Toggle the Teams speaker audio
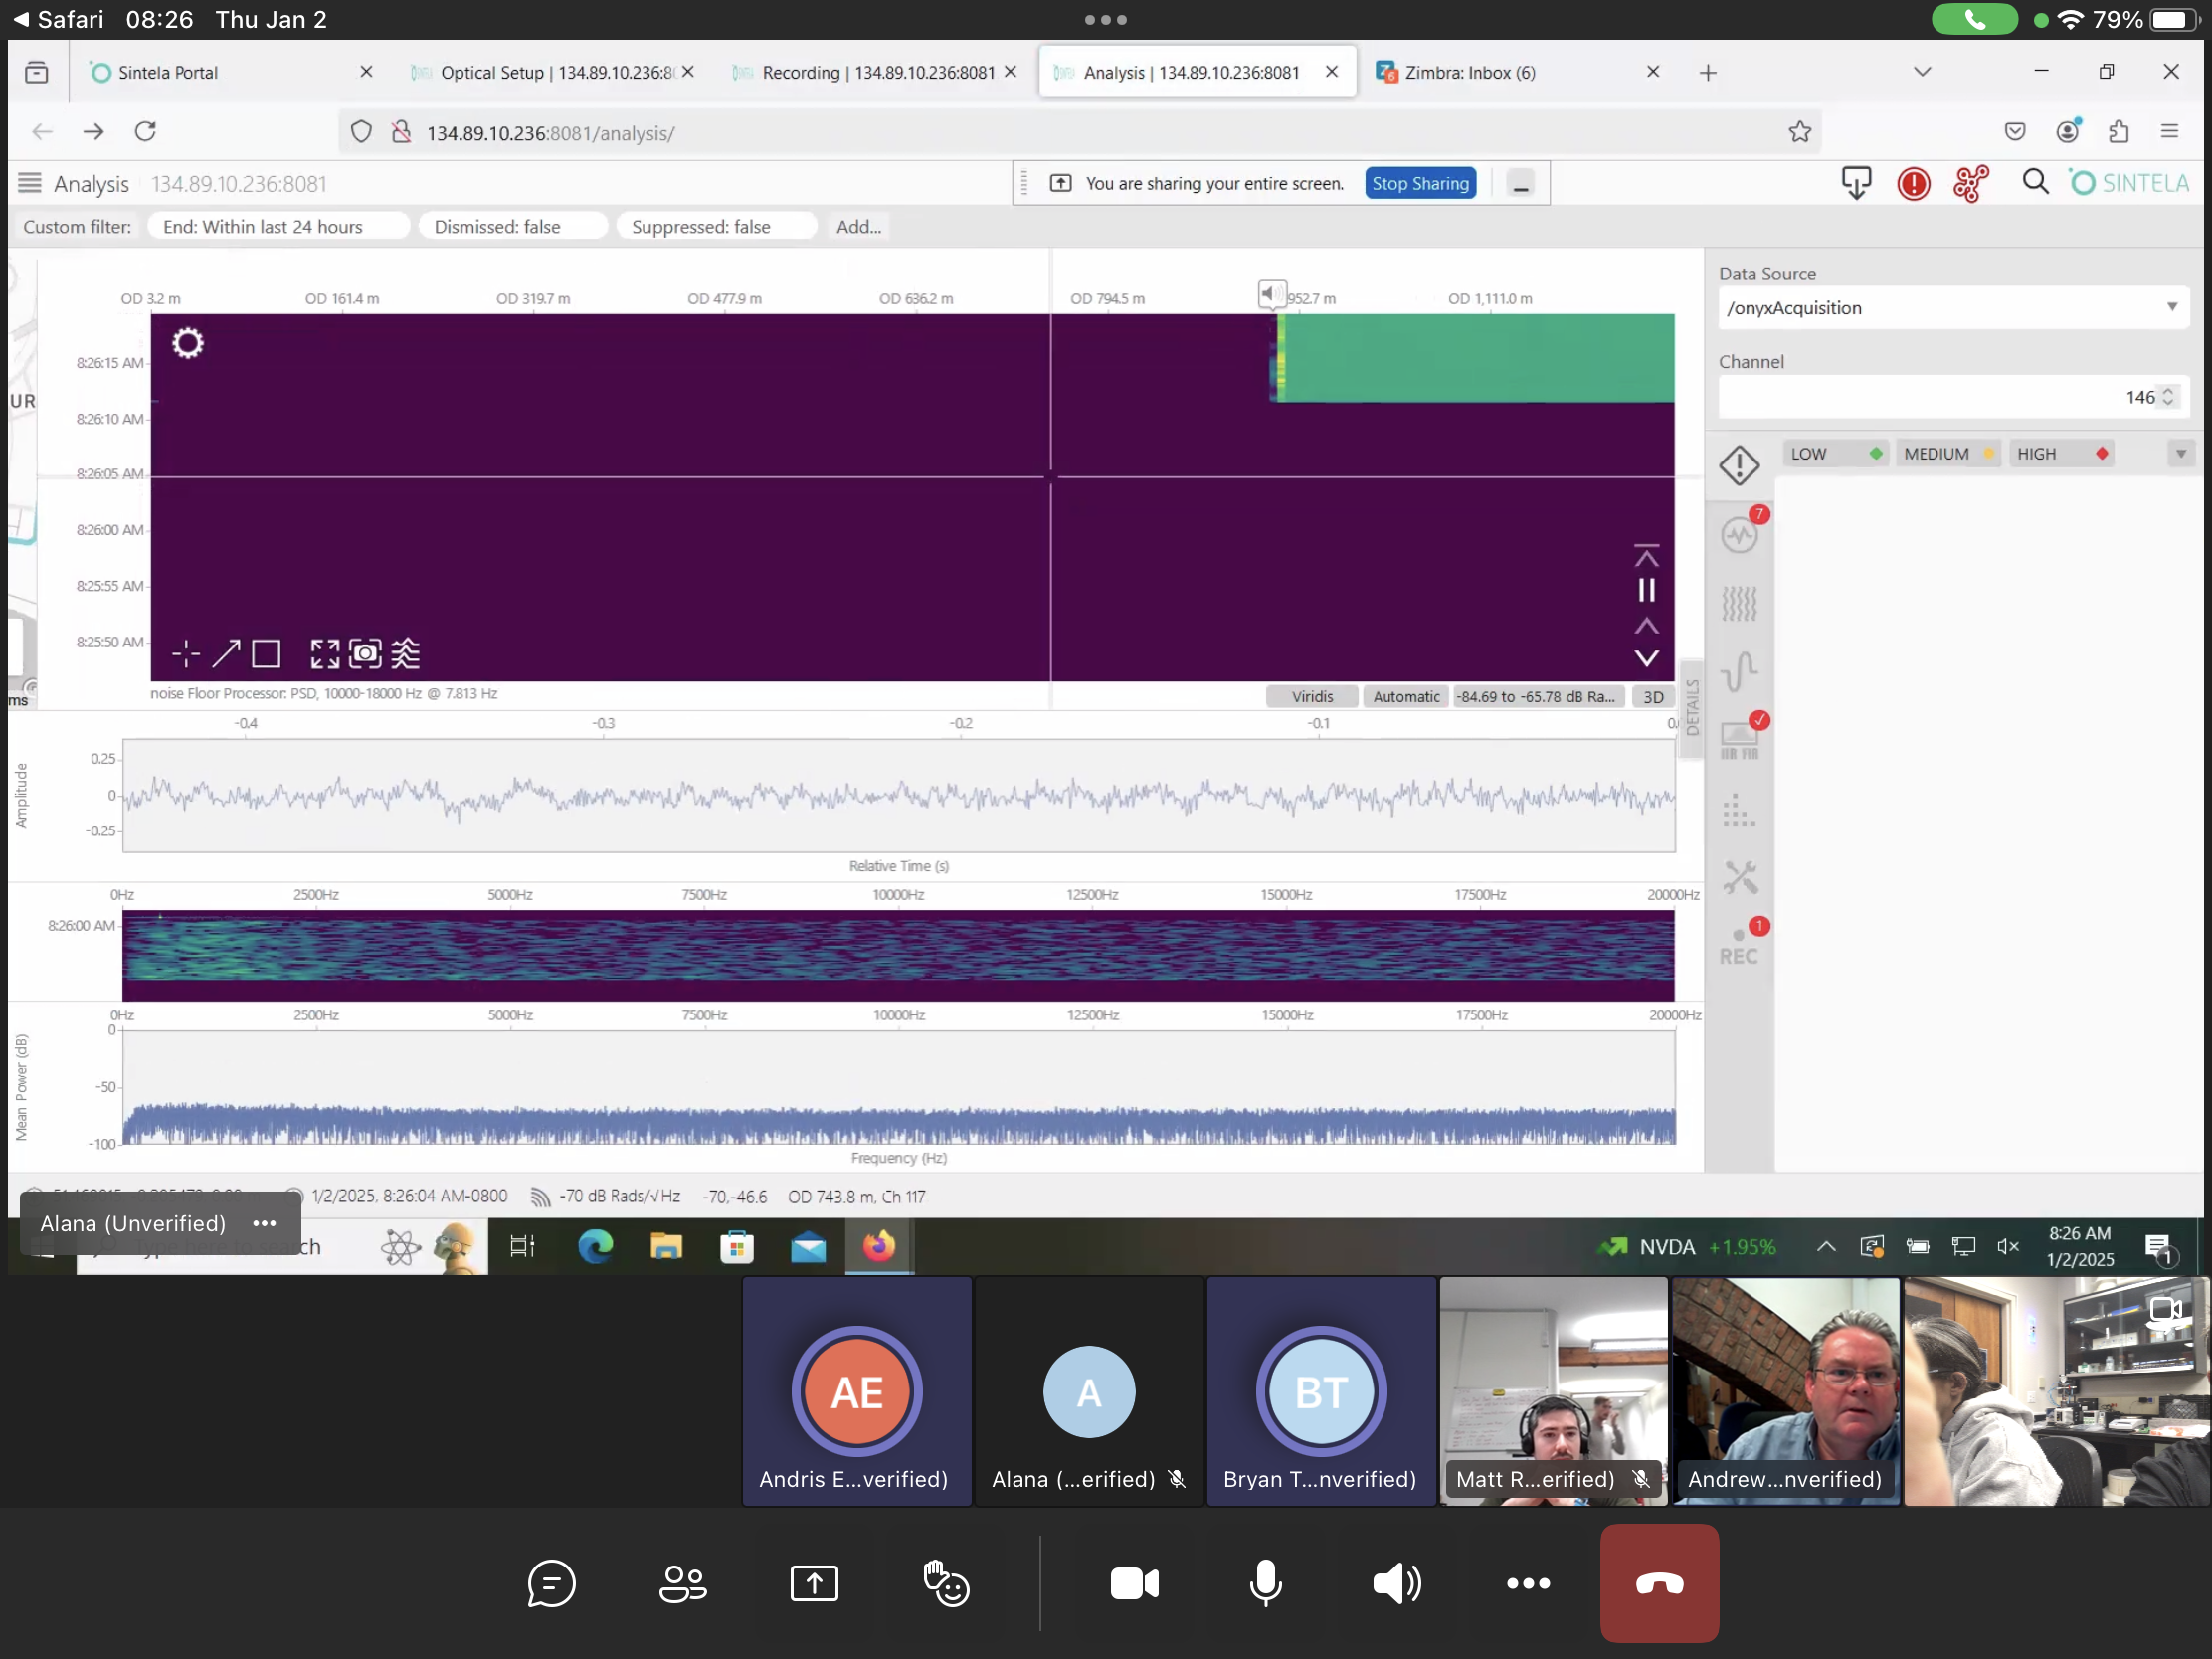Screen dimensions: 2212x1659 1396,1582
